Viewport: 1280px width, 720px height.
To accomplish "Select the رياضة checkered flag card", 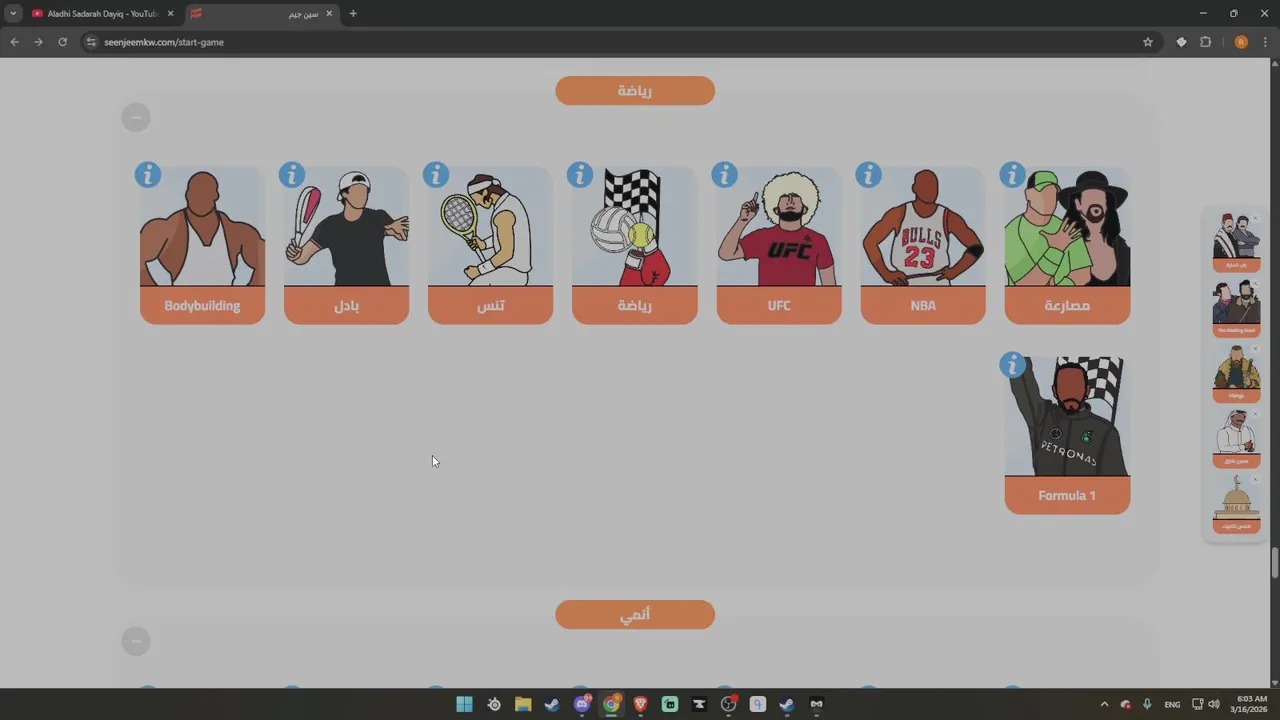I will tap(635, 245).
